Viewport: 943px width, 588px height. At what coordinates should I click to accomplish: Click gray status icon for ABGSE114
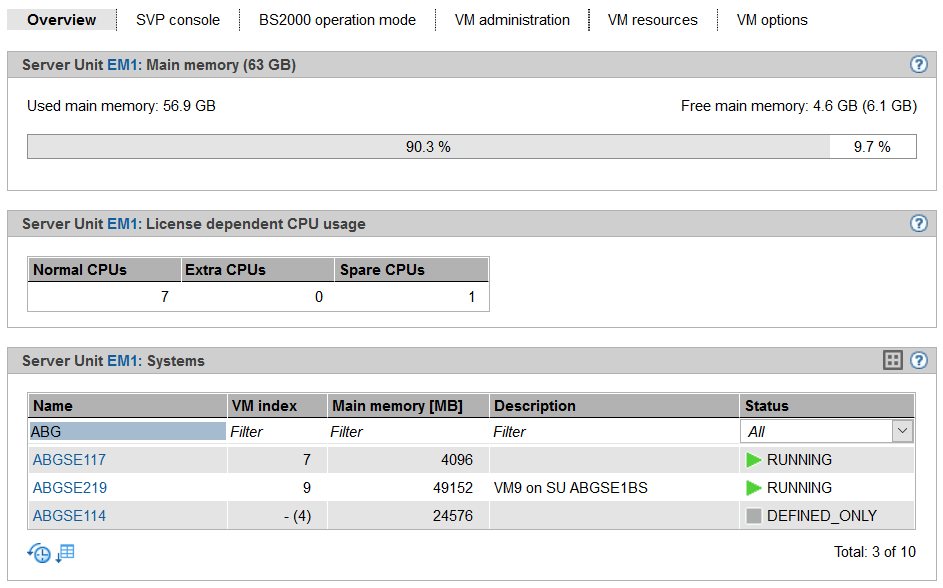point(754,516)
